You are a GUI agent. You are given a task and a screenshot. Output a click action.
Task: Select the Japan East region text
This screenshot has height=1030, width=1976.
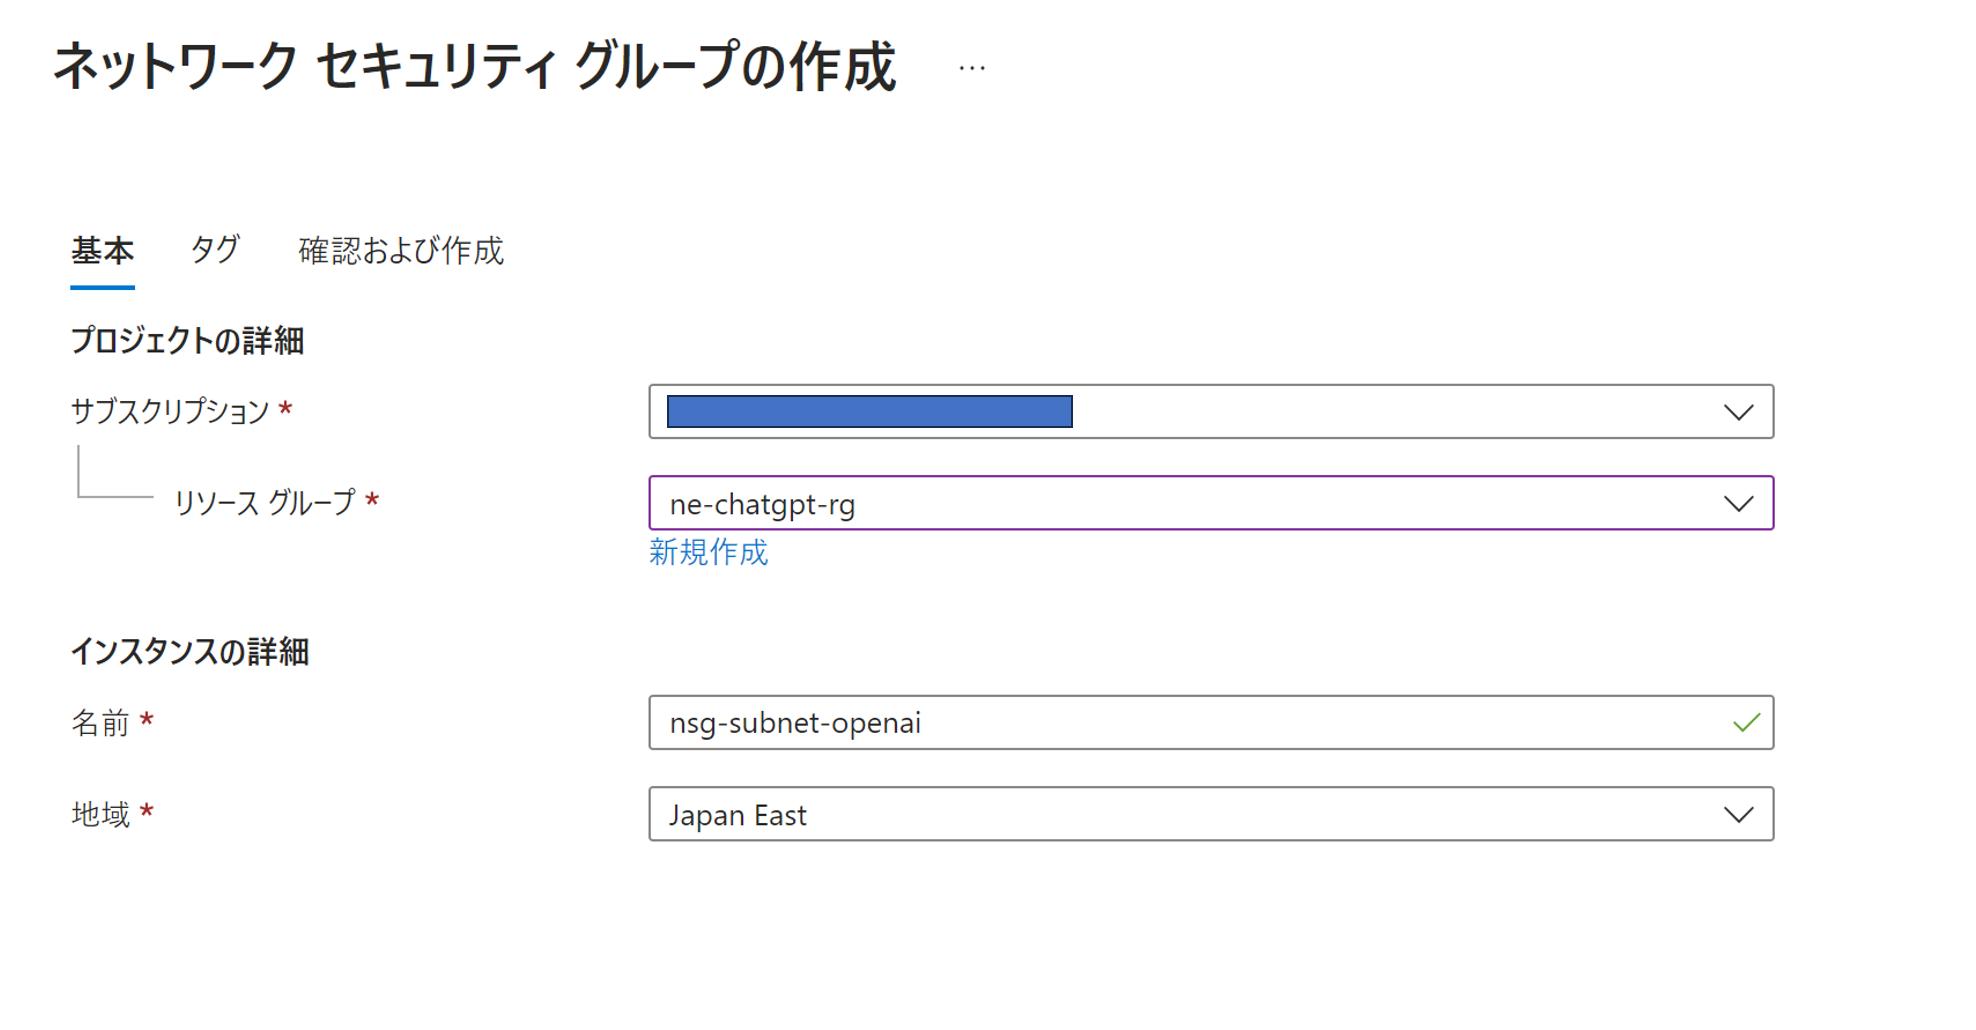[738, 816]
